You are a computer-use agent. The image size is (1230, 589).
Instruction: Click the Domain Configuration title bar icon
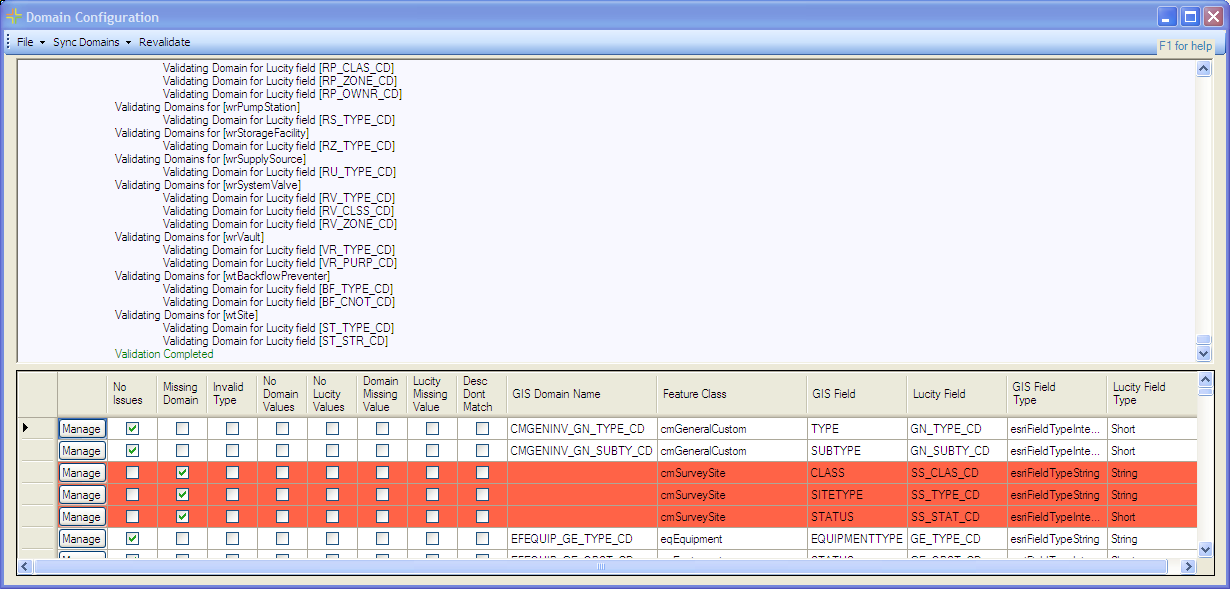pos(14,17)
